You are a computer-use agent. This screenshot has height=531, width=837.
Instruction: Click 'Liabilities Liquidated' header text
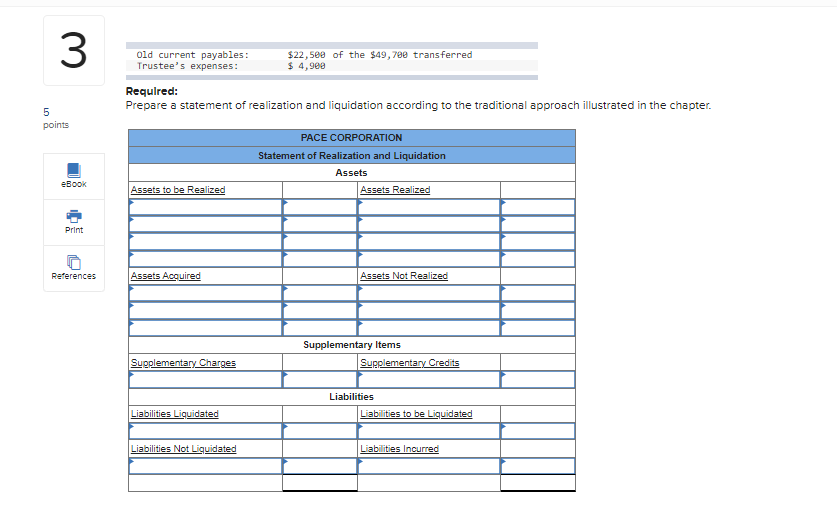(x=175, y=414)
